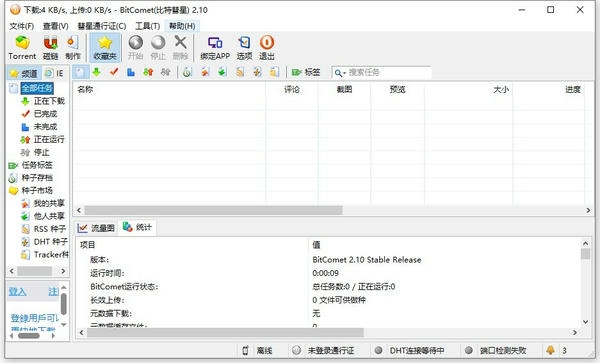The width and height of the screenshot is (600, 363).
Task: Select 我的共享 in the sidebar tree
Action: click(x=49, y=203)
